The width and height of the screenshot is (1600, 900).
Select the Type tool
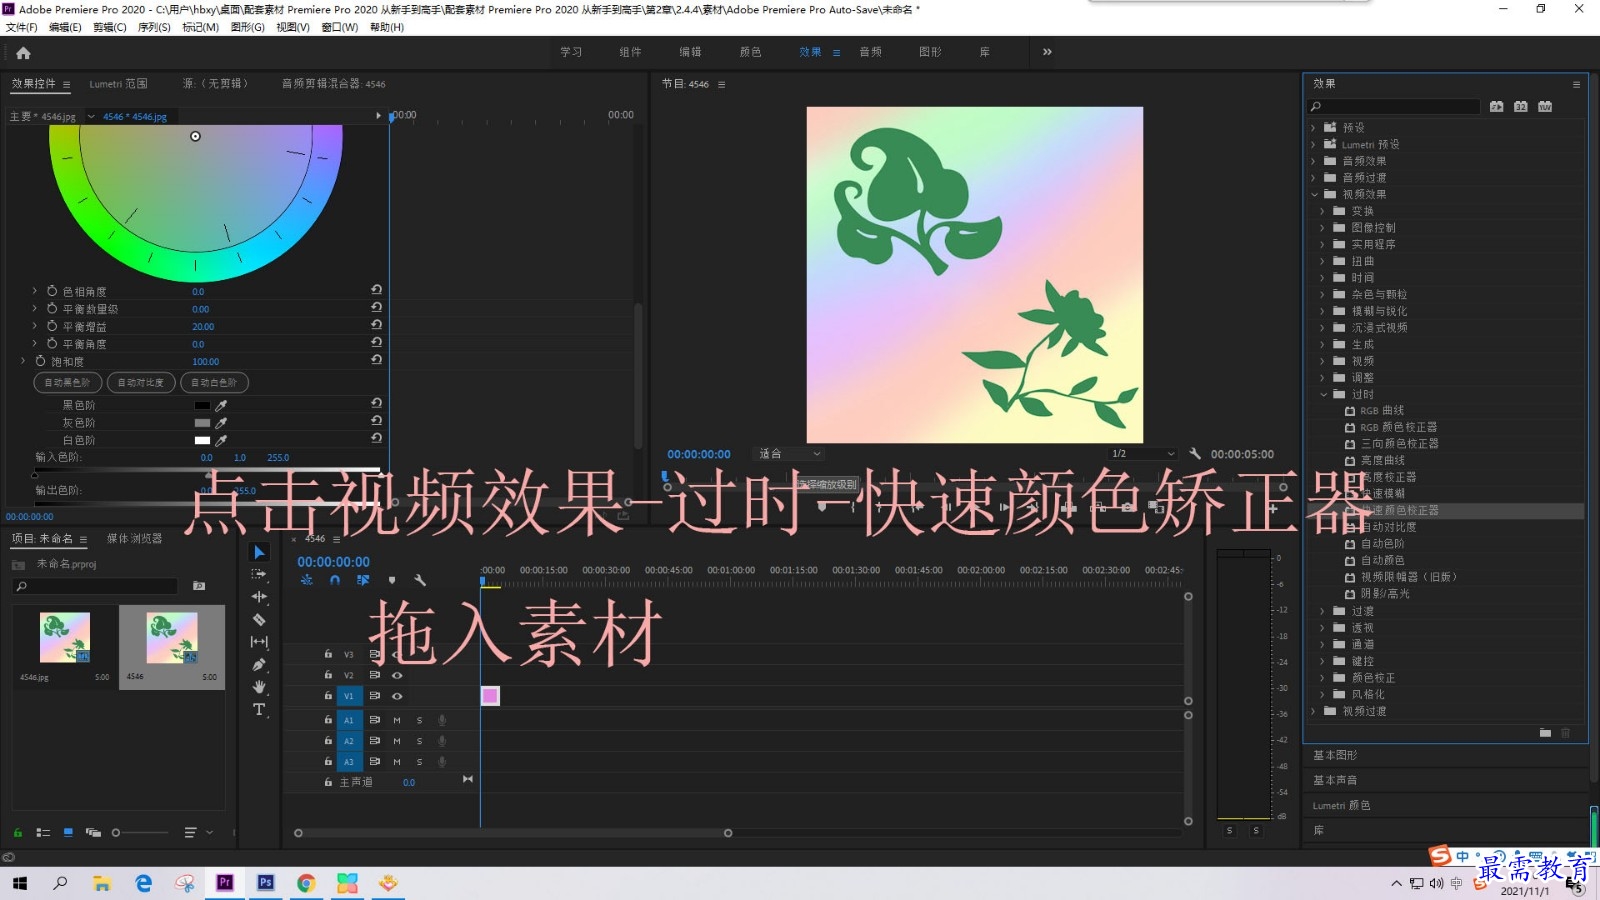point(259,710)
